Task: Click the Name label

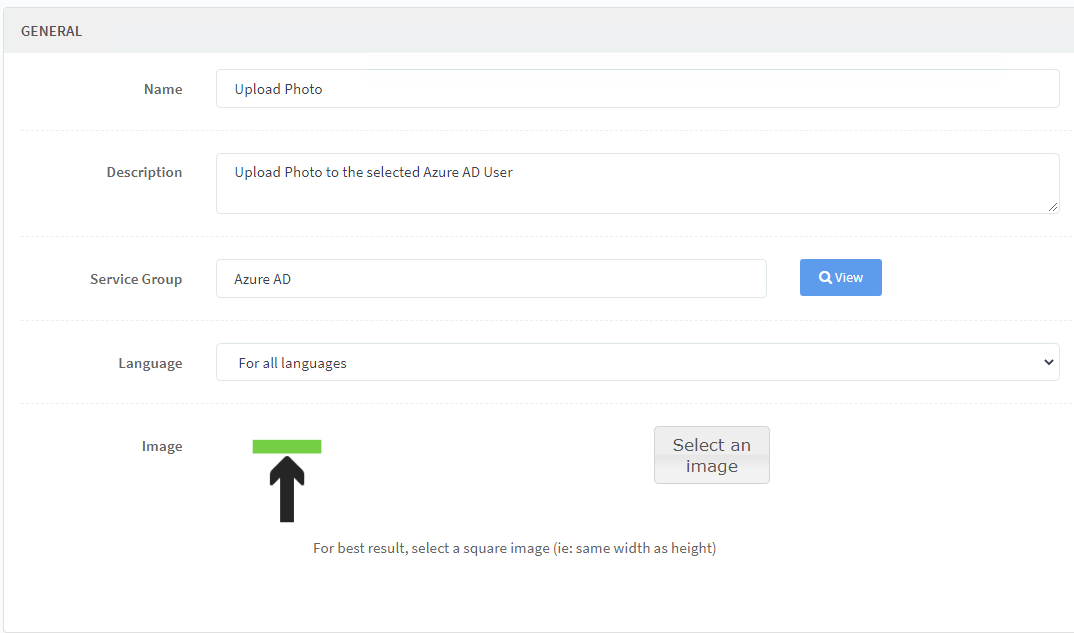Action: pos(163,89)
